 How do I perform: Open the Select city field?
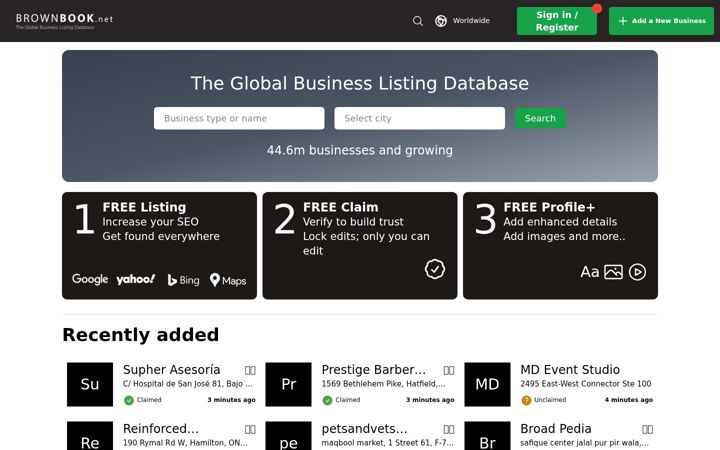419,118
